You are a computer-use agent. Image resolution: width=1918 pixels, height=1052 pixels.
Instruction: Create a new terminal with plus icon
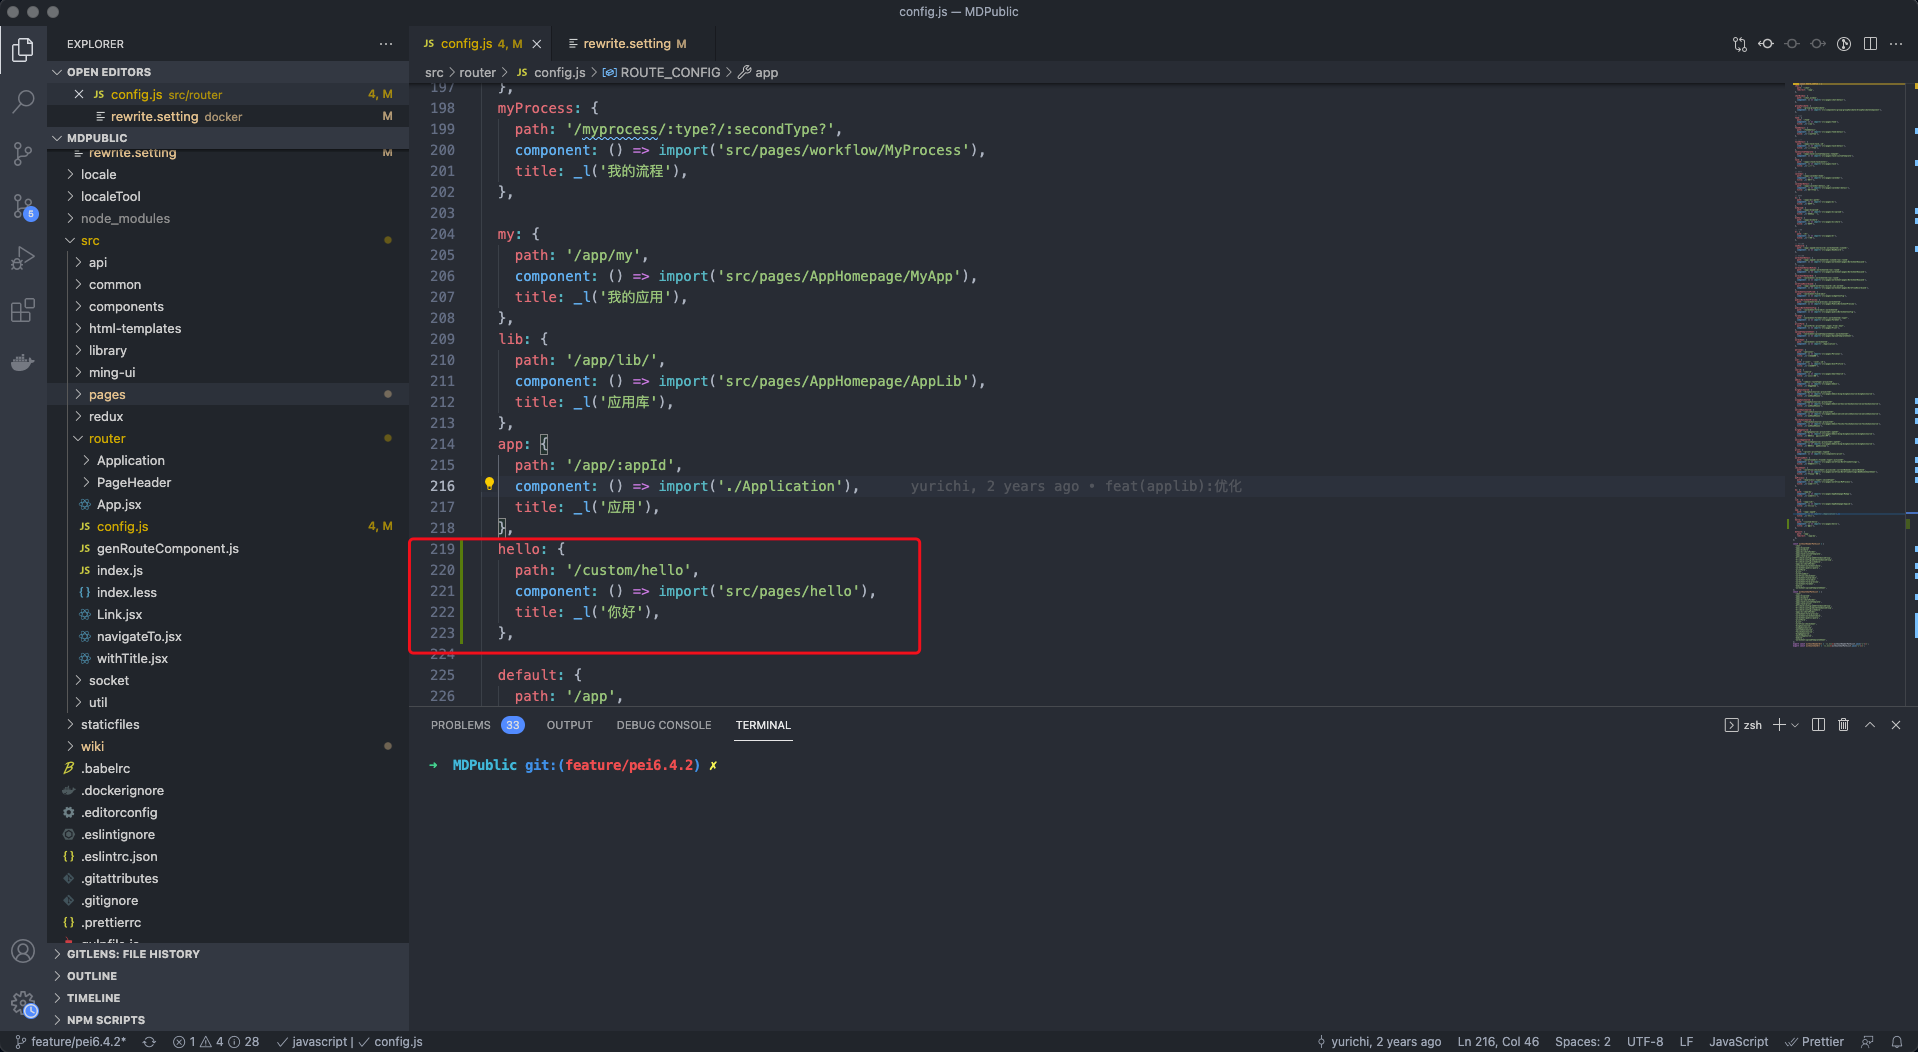point(1779,725)
